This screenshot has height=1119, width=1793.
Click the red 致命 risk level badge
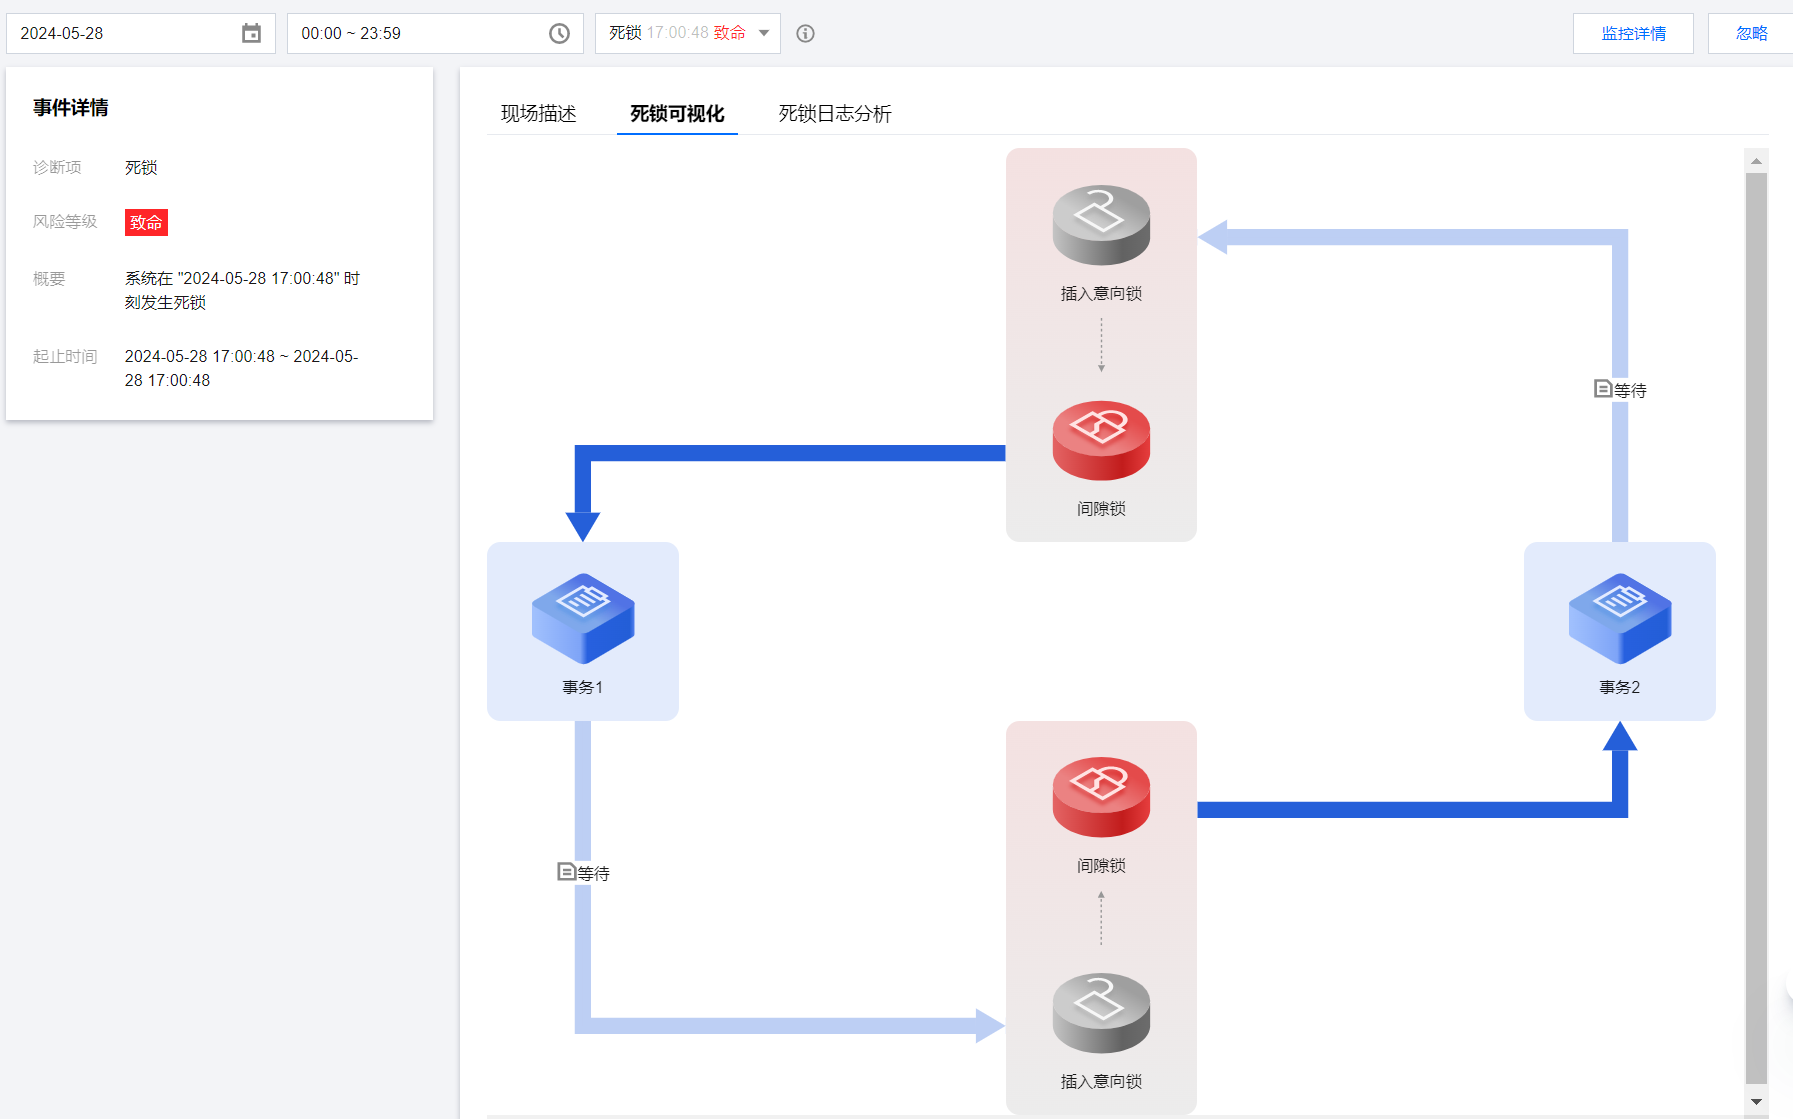pos(146,222)
